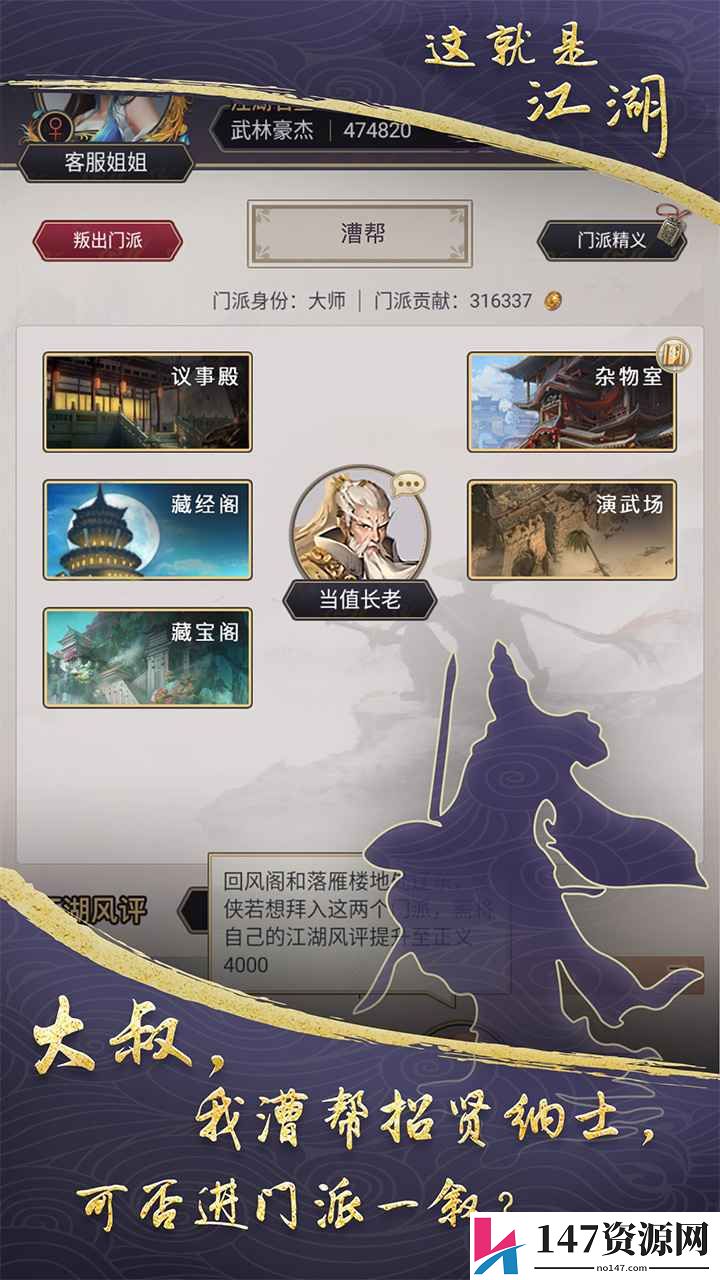Viewport: 720px width, 1280px height.
Task: Open the 演武场 training ground
Action: coord(572,529)
